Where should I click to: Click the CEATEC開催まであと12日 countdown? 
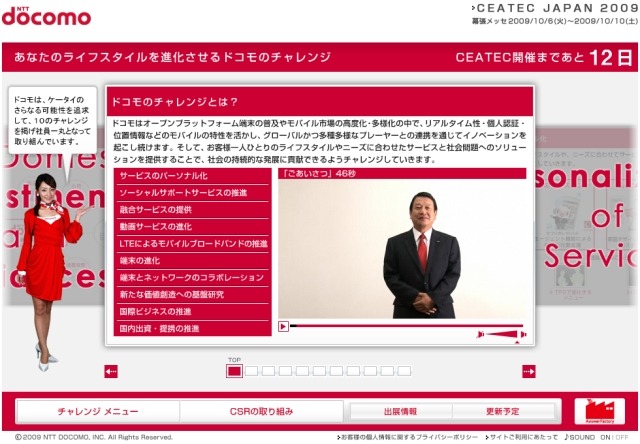(544, 58)
